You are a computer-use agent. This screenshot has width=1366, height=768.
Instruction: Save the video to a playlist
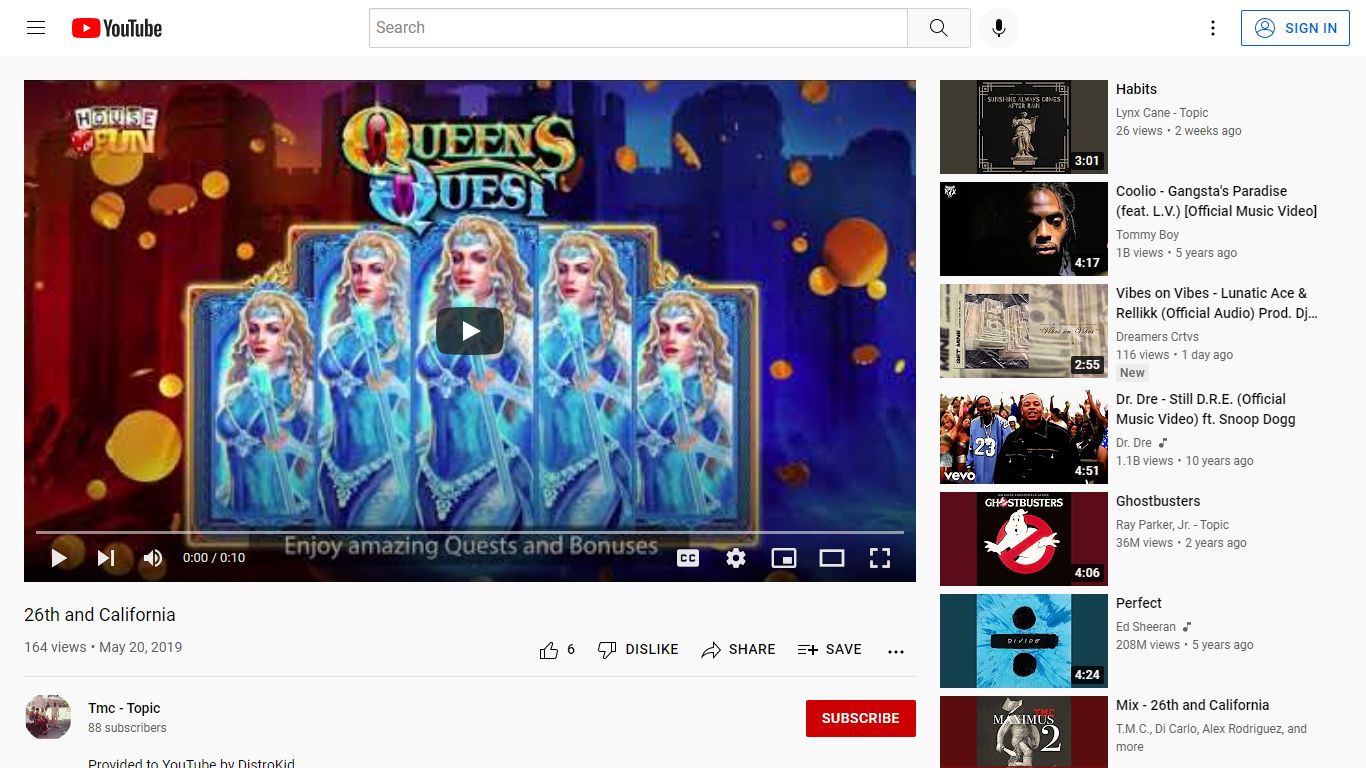[x=830, y=650]
